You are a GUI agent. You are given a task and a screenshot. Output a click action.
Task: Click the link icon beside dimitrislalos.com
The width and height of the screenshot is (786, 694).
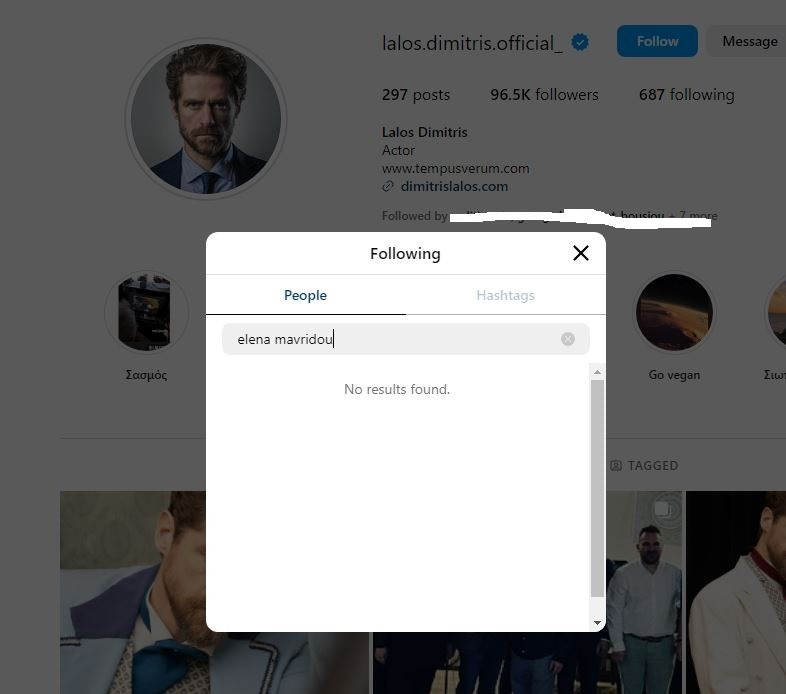pyautogui.click(x=389, y=187)
